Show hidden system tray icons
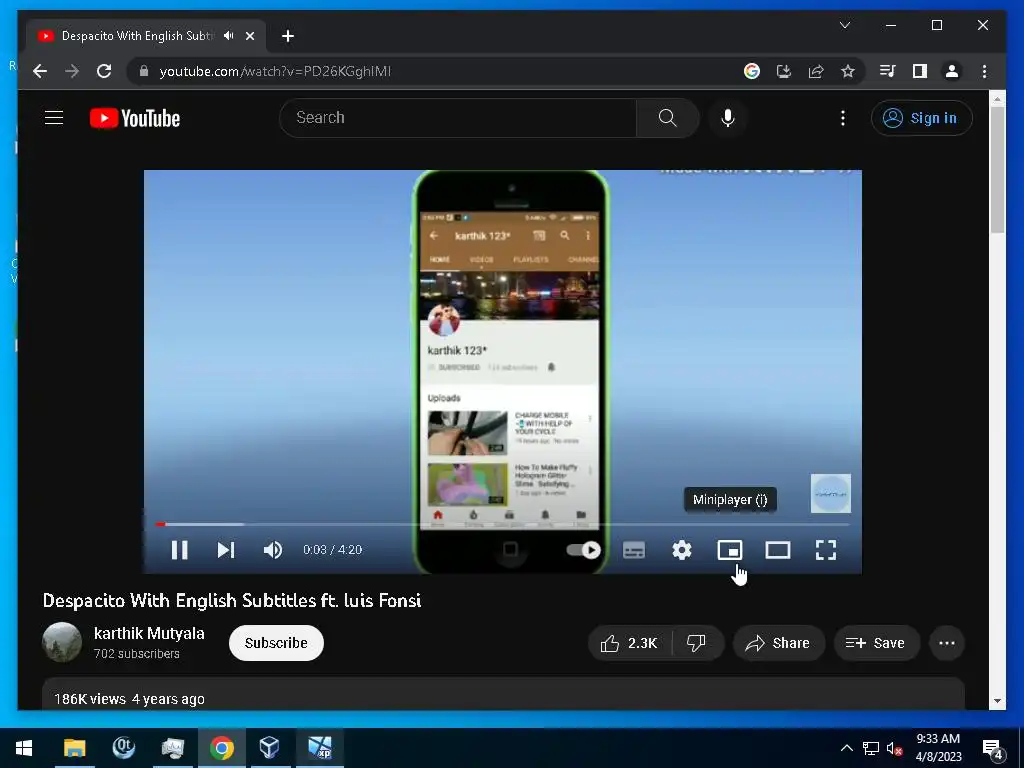This screenshot has width=1024, height=768. pos(846,748)
